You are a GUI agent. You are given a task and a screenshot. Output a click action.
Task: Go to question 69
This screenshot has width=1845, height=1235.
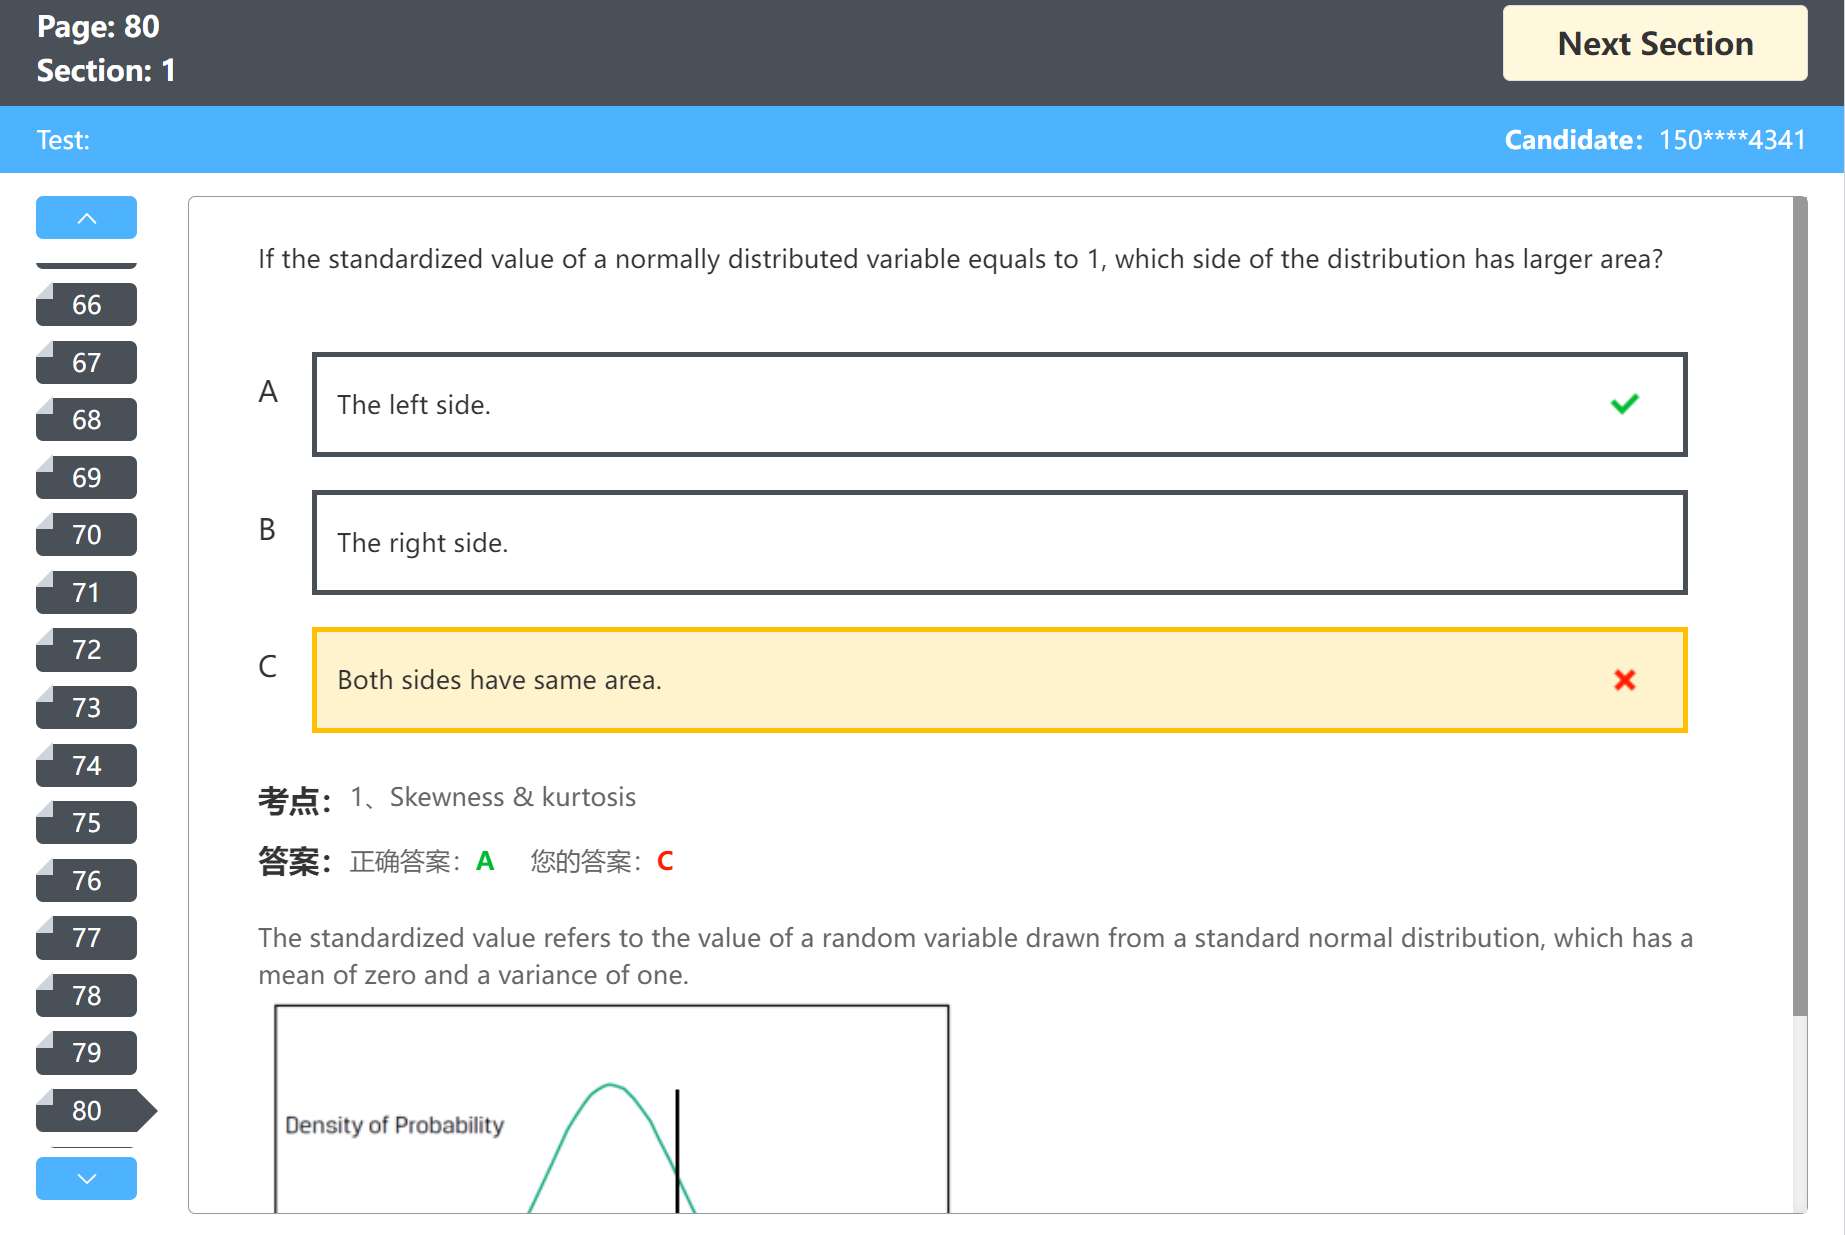point(87,478)
